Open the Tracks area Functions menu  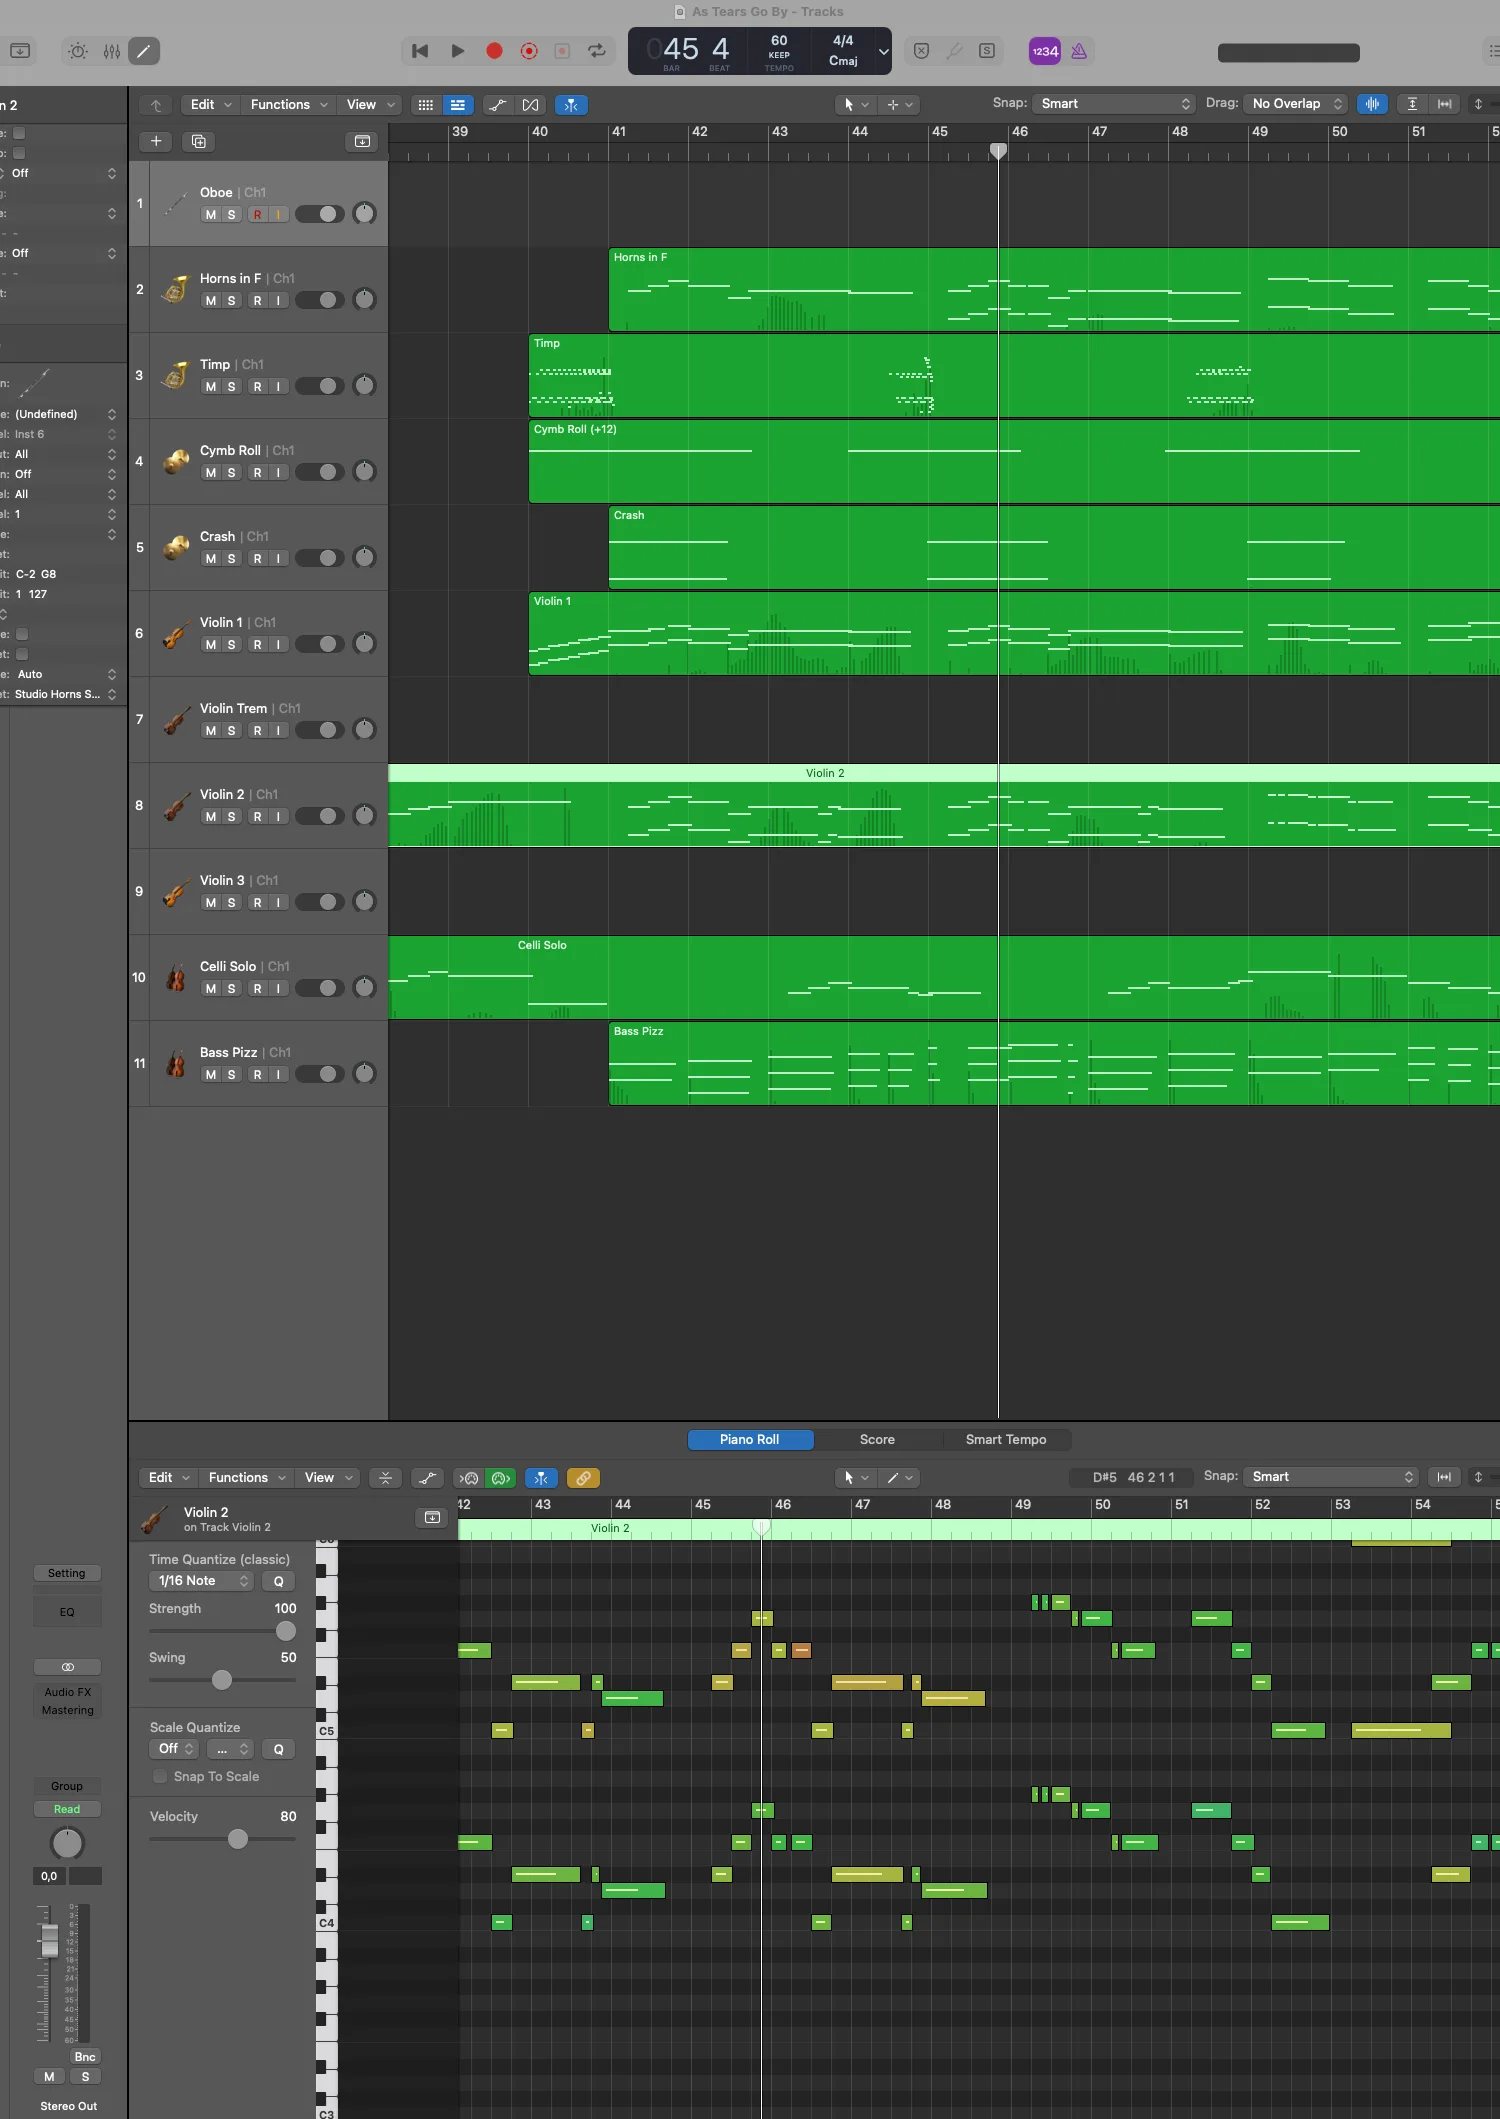[x=289, y=104]
